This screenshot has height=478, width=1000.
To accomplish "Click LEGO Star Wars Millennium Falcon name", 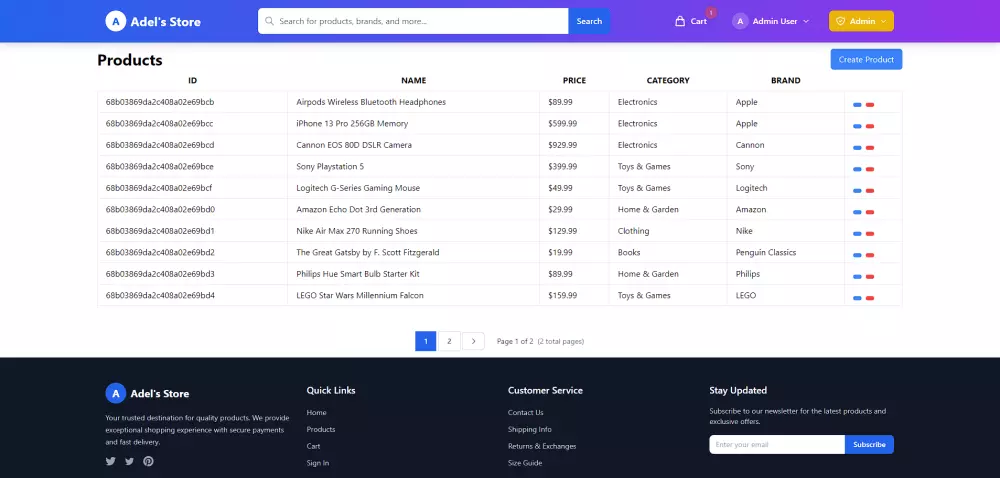I will pyautogui.click(x=360, y=295).
